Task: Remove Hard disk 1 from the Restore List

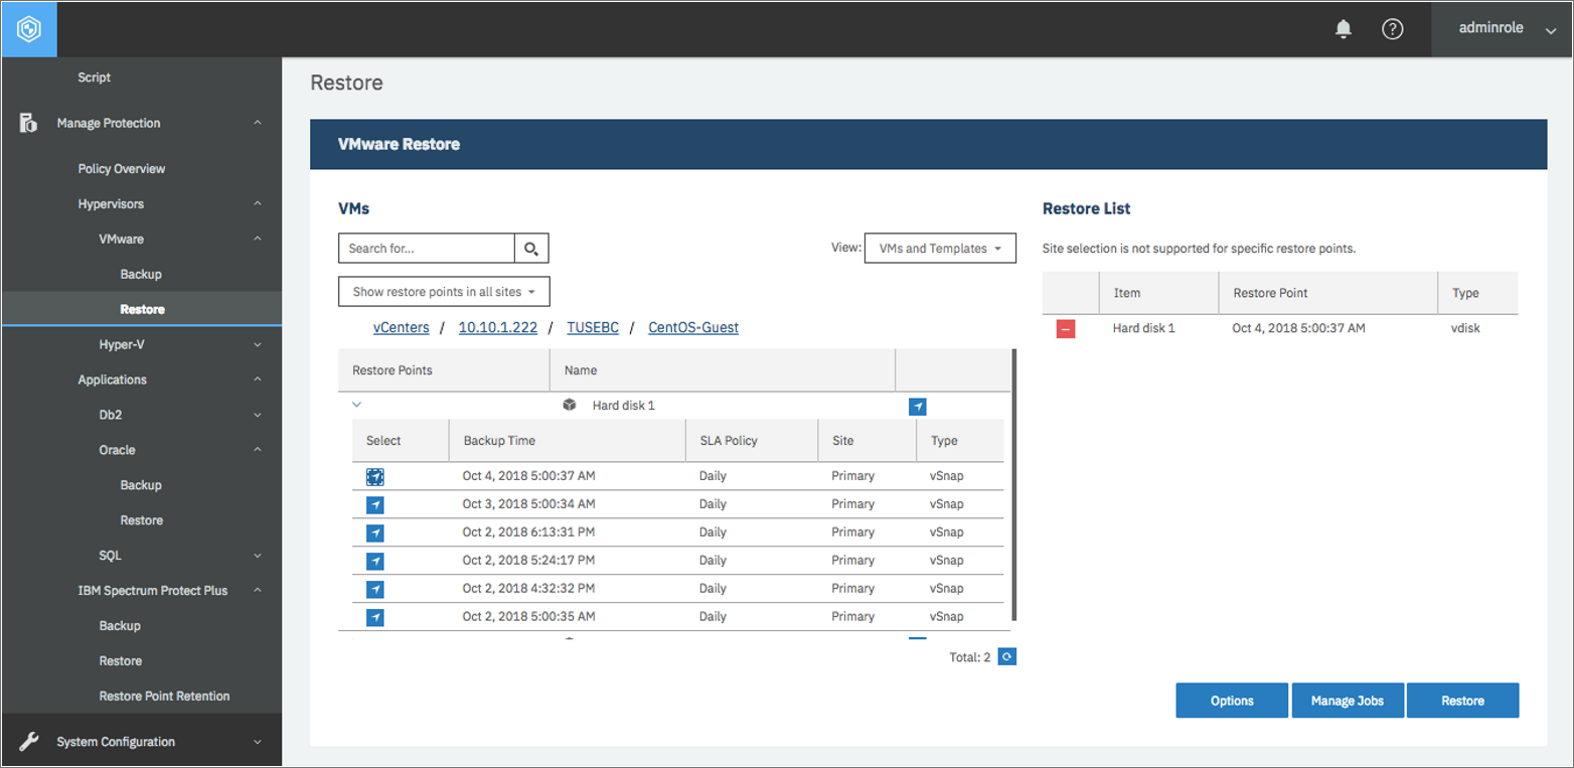Action: click(1066, 329)
